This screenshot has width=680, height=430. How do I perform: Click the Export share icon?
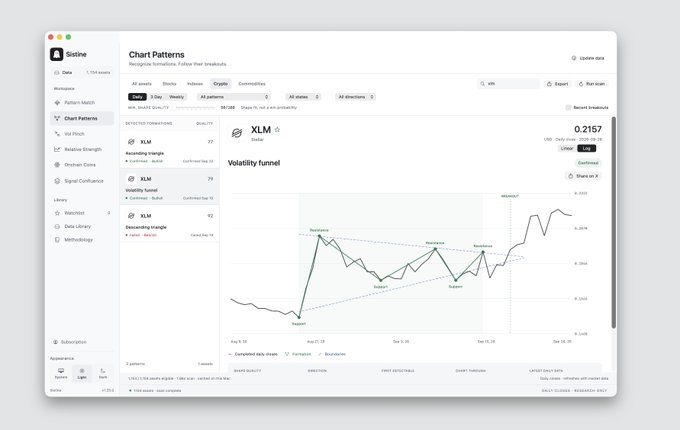(549, 84)
